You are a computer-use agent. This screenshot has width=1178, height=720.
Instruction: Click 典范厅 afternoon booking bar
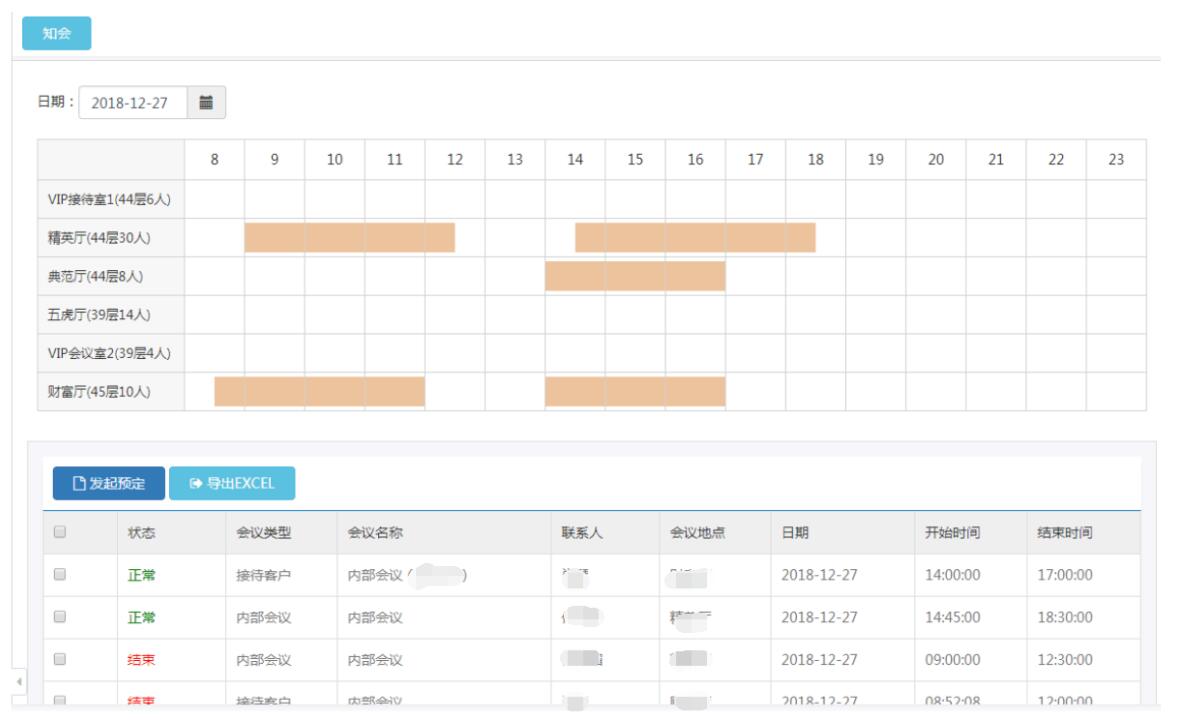point(635,276)
